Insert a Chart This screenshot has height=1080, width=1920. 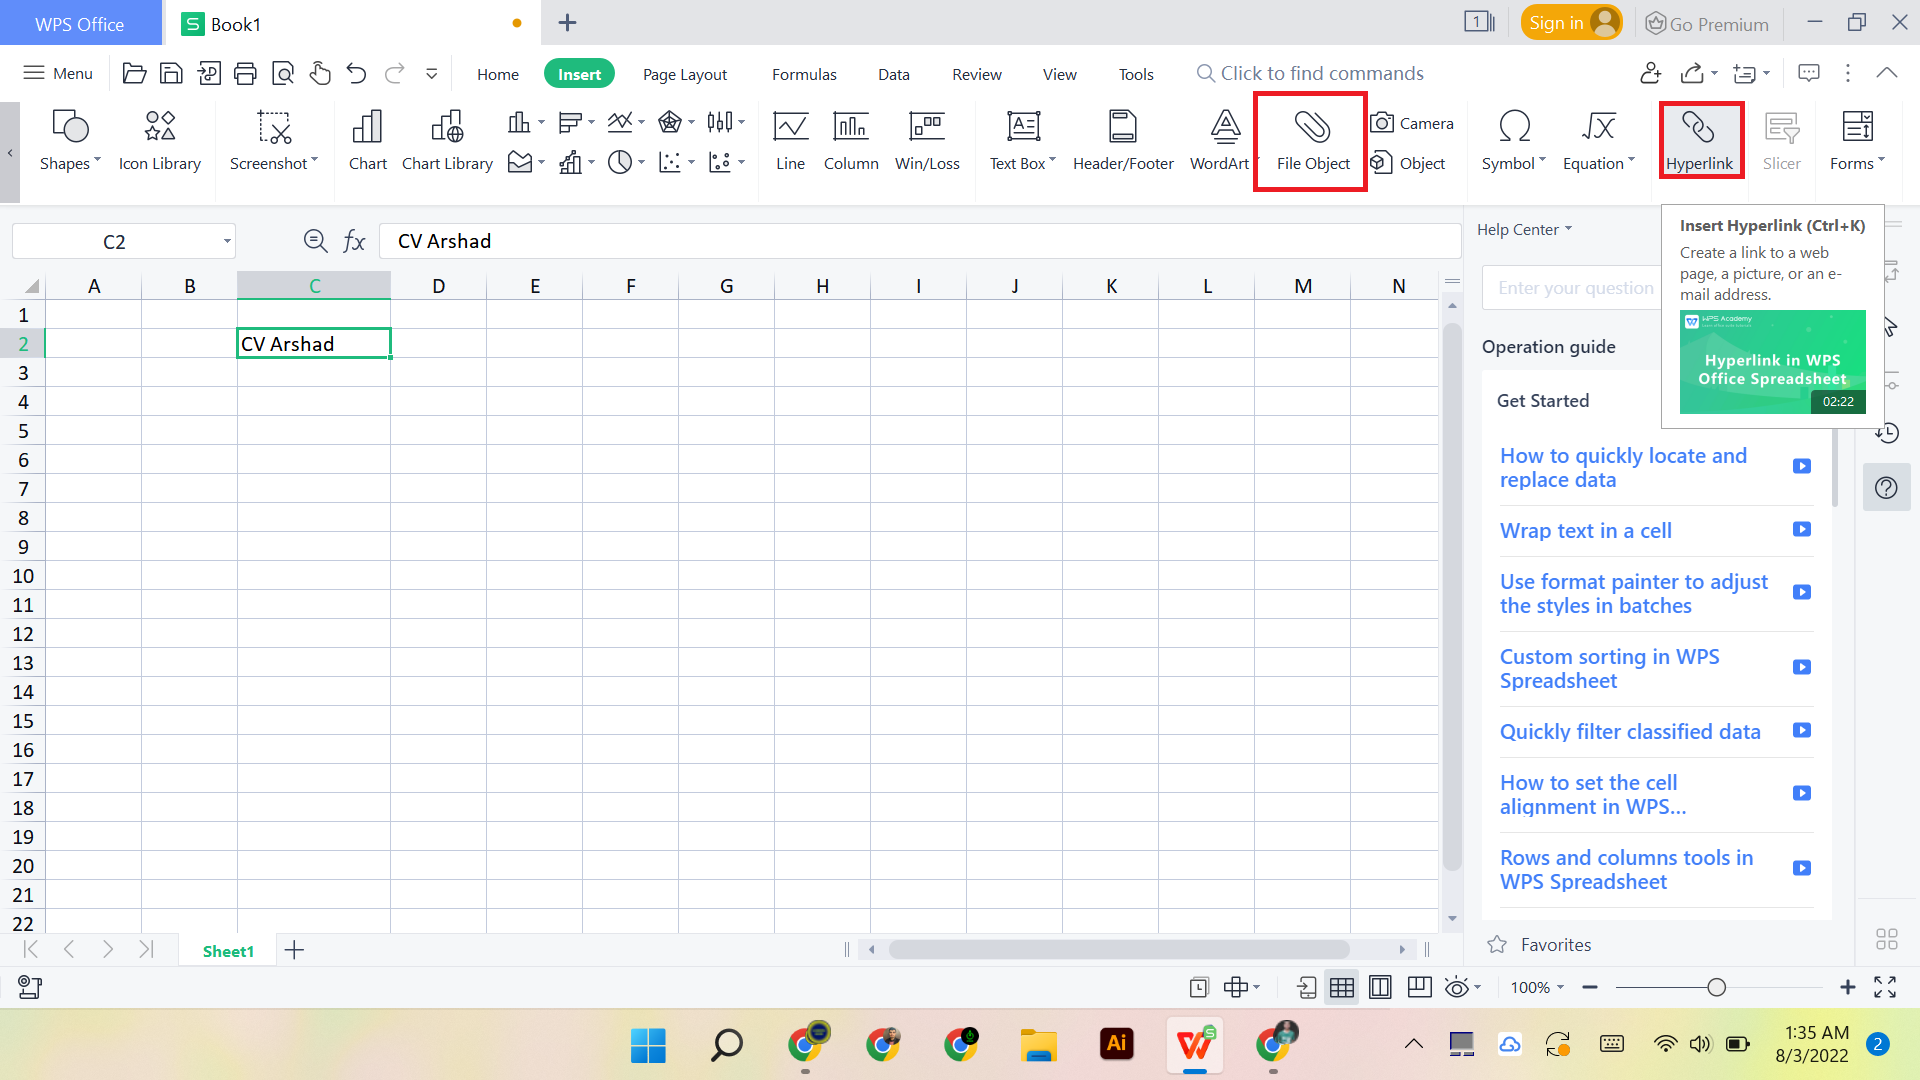click(x=367, y=140)
